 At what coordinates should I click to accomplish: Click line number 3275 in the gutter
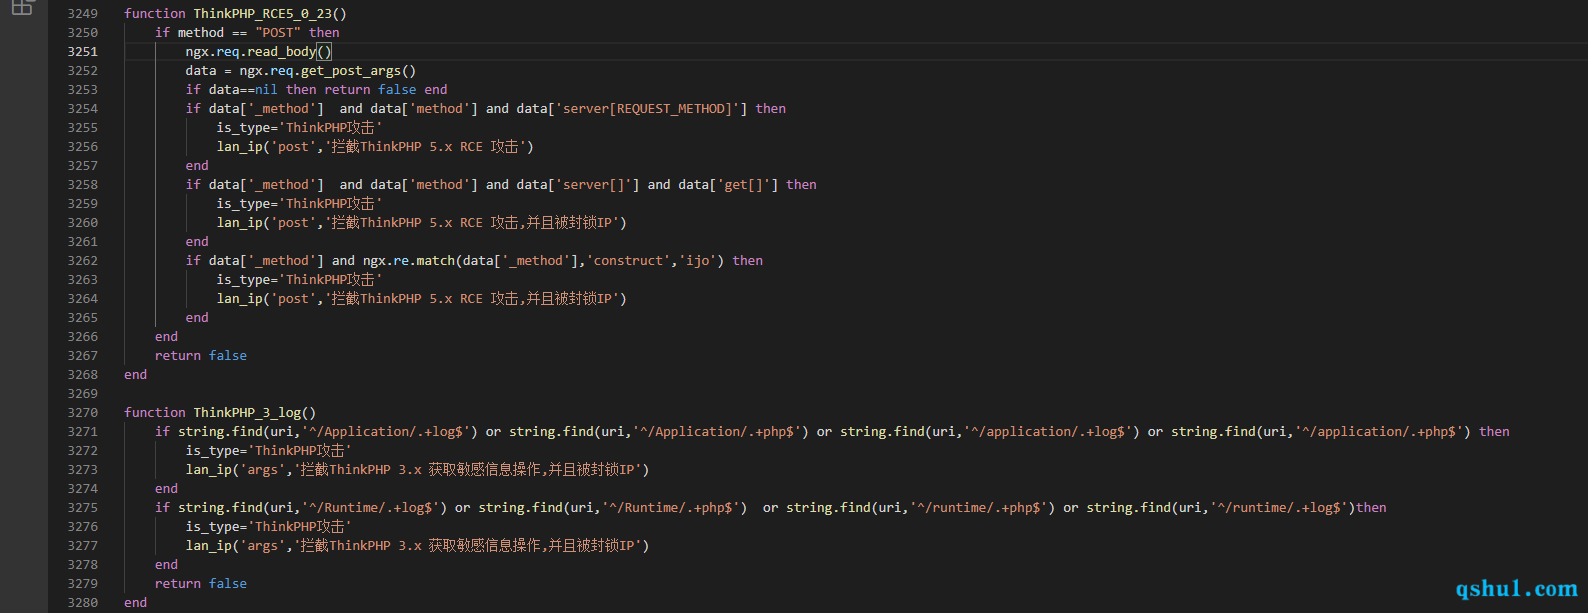pos(83,508)
